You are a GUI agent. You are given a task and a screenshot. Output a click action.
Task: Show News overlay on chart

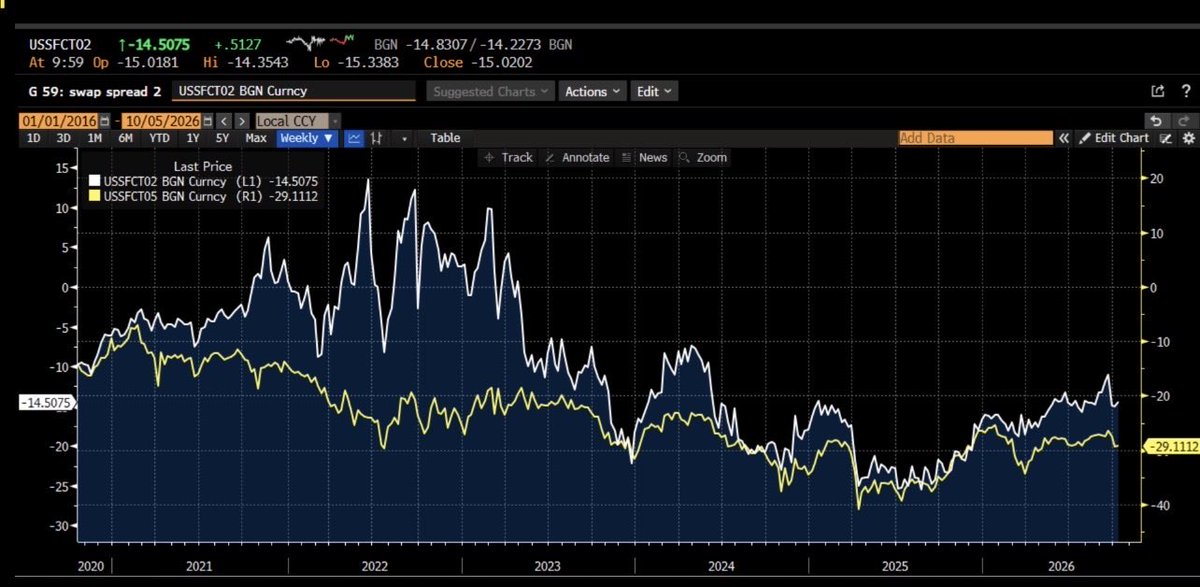click(x=644, y=157)
